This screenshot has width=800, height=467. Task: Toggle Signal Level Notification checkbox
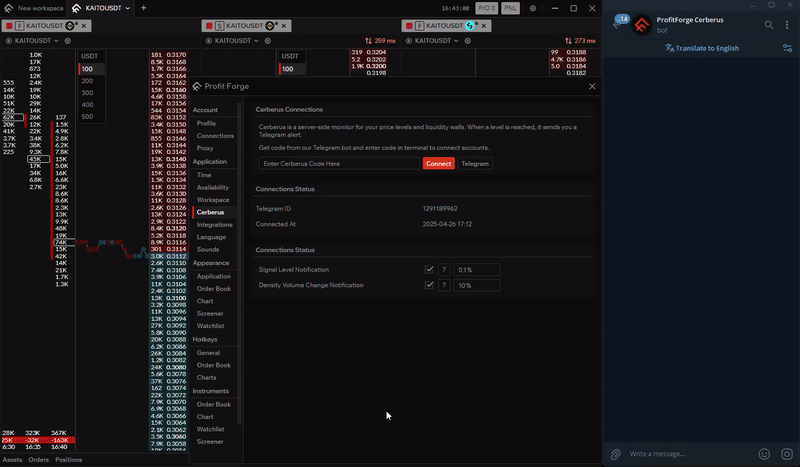pos(429,269)
